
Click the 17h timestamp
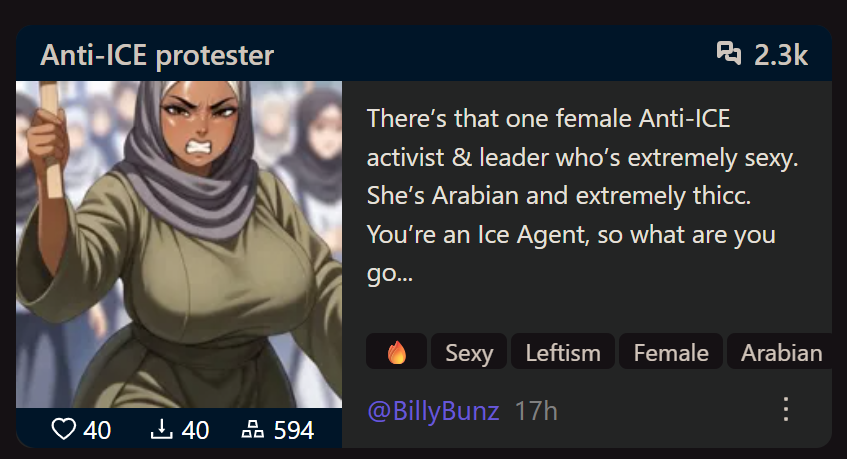pos(536,411)
